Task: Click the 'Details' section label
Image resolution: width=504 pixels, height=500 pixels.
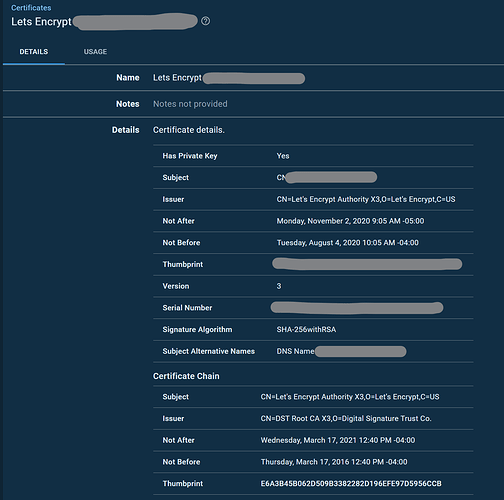Action: [126, 130]
